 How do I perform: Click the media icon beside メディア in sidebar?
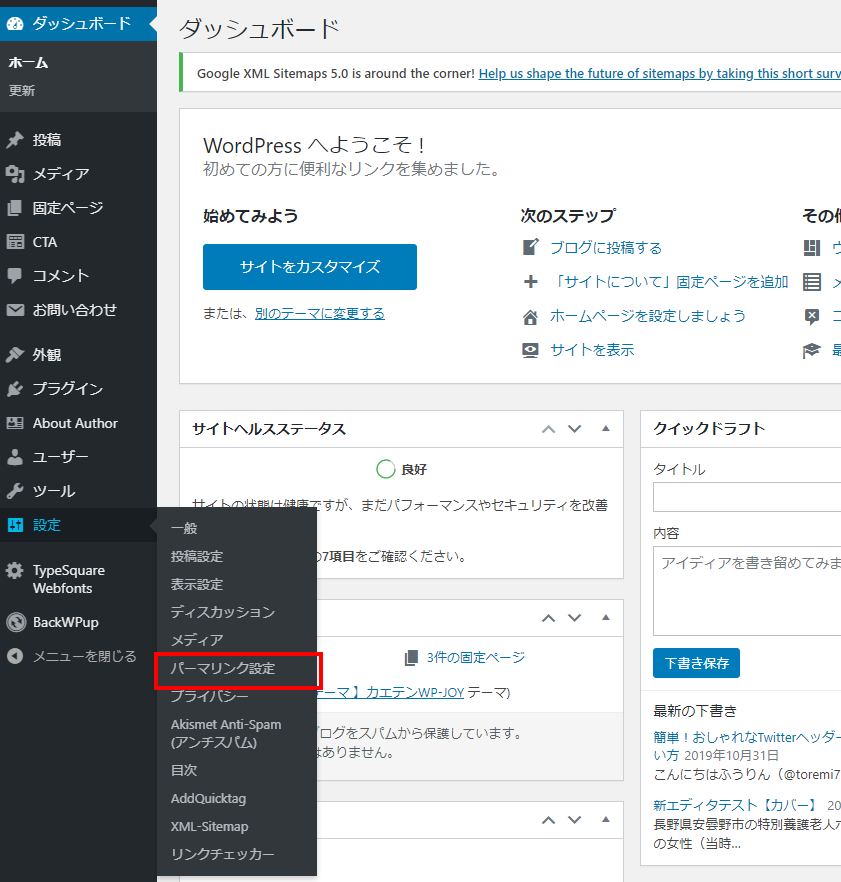15,174
